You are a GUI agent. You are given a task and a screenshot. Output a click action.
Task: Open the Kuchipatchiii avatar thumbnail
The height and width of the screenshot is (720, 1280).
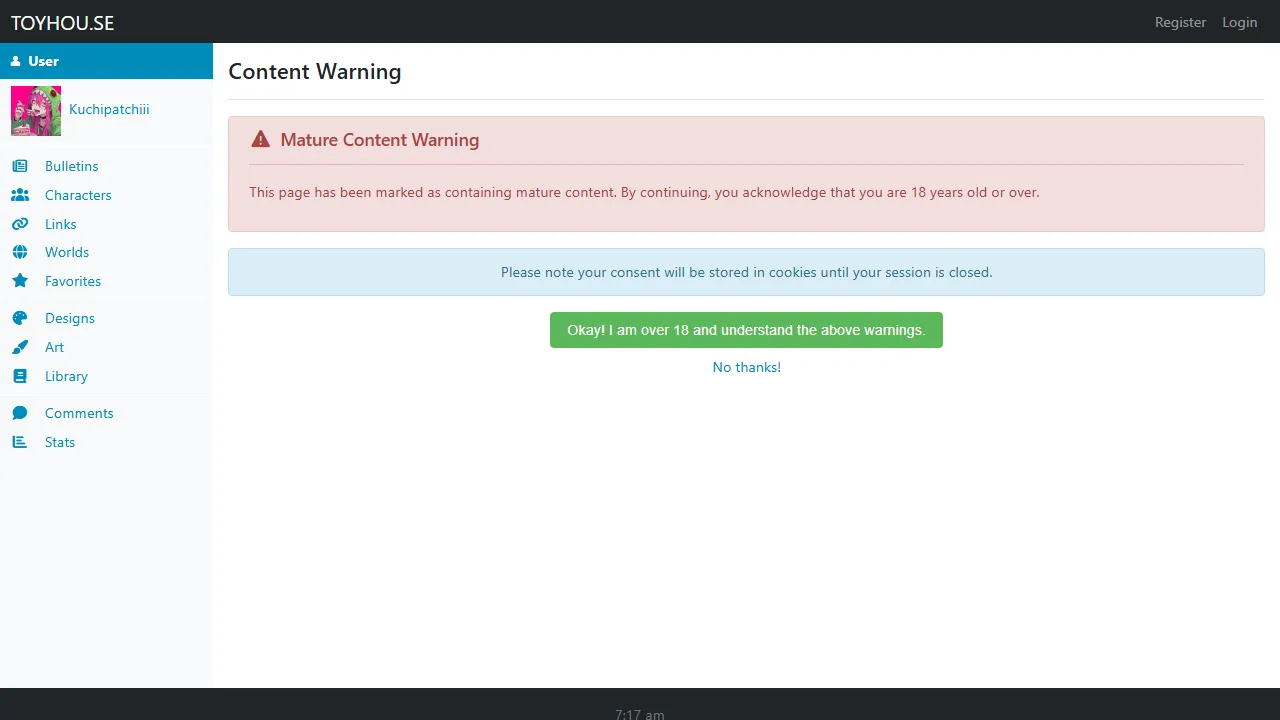point(36,110)
